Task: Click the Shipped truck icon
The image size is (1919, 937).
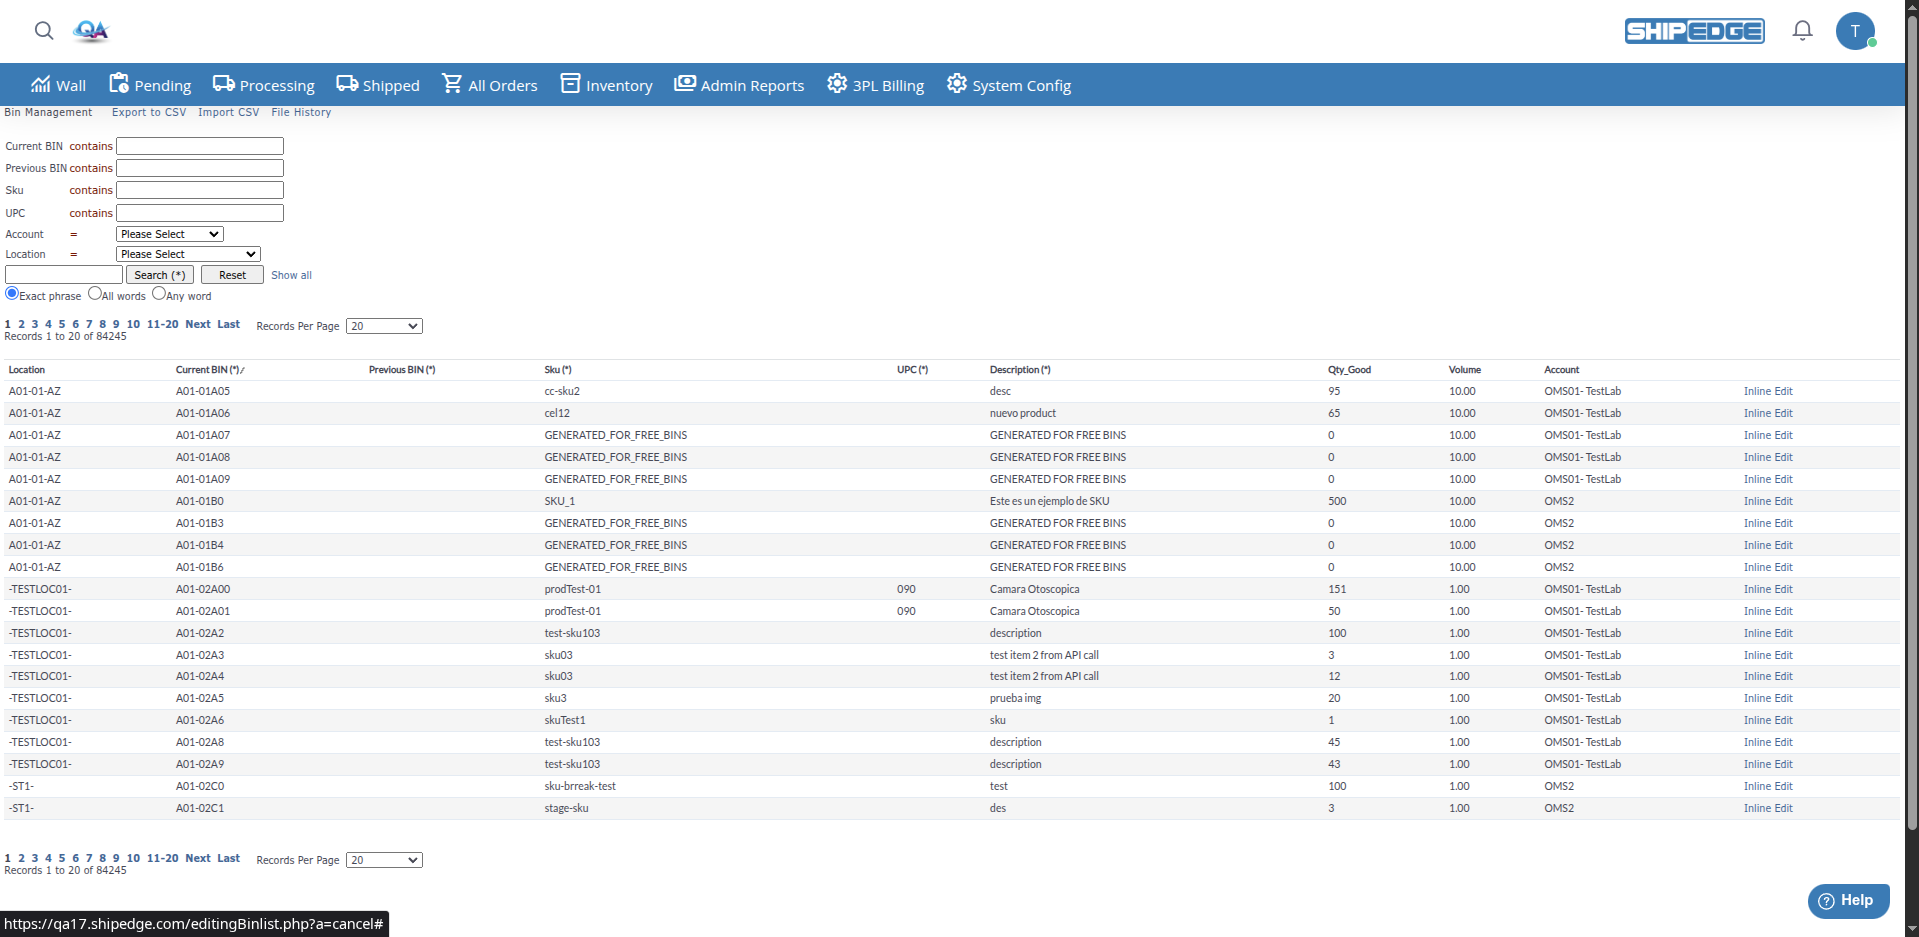Action: (347, 84)
